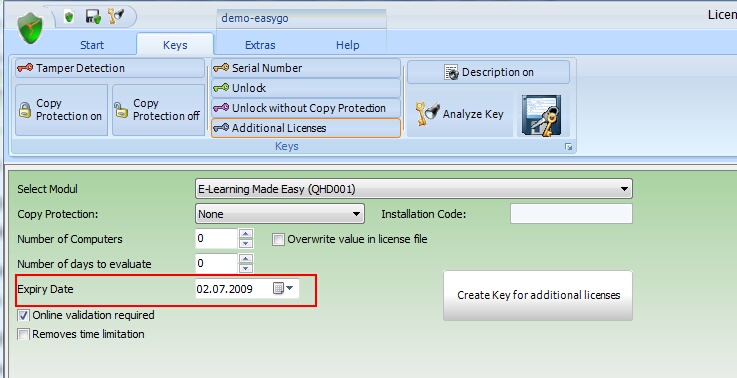The image size is (737, 378).
Task: Increase Number of Computers with up arrow
Action: (246, 234)
